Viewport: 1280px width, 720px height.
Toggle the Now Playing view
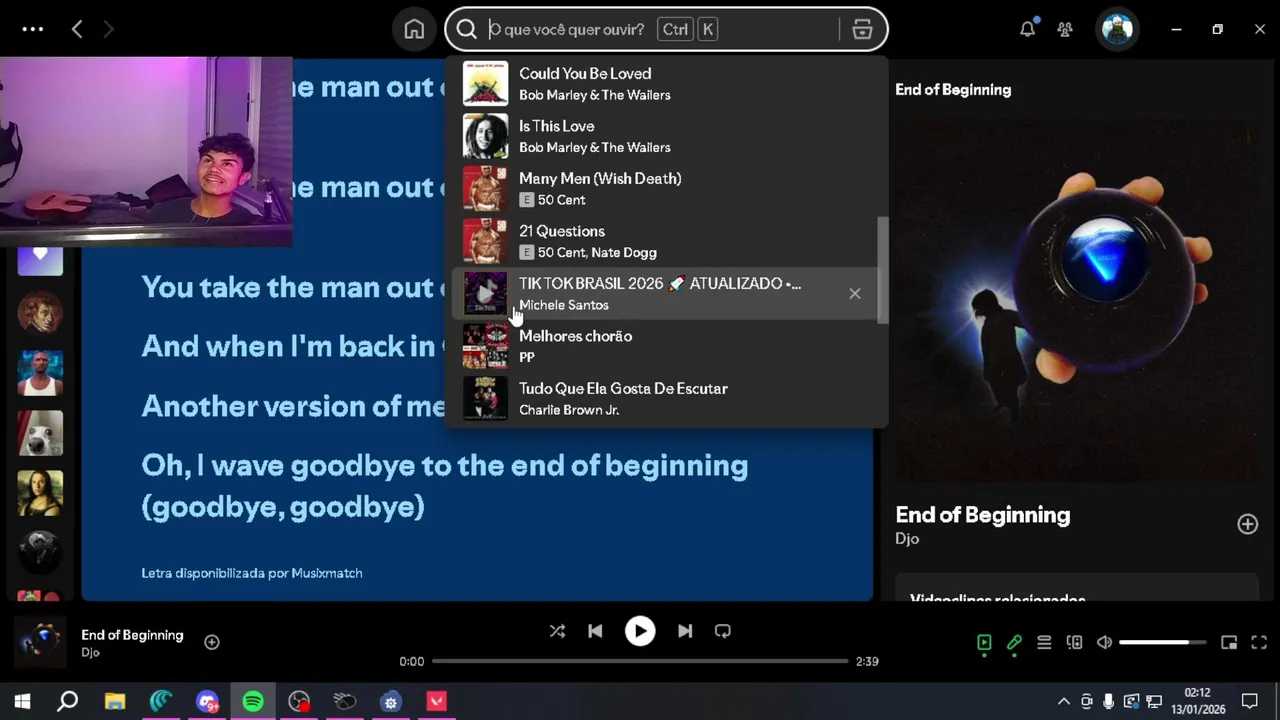[x=984, y=642]
